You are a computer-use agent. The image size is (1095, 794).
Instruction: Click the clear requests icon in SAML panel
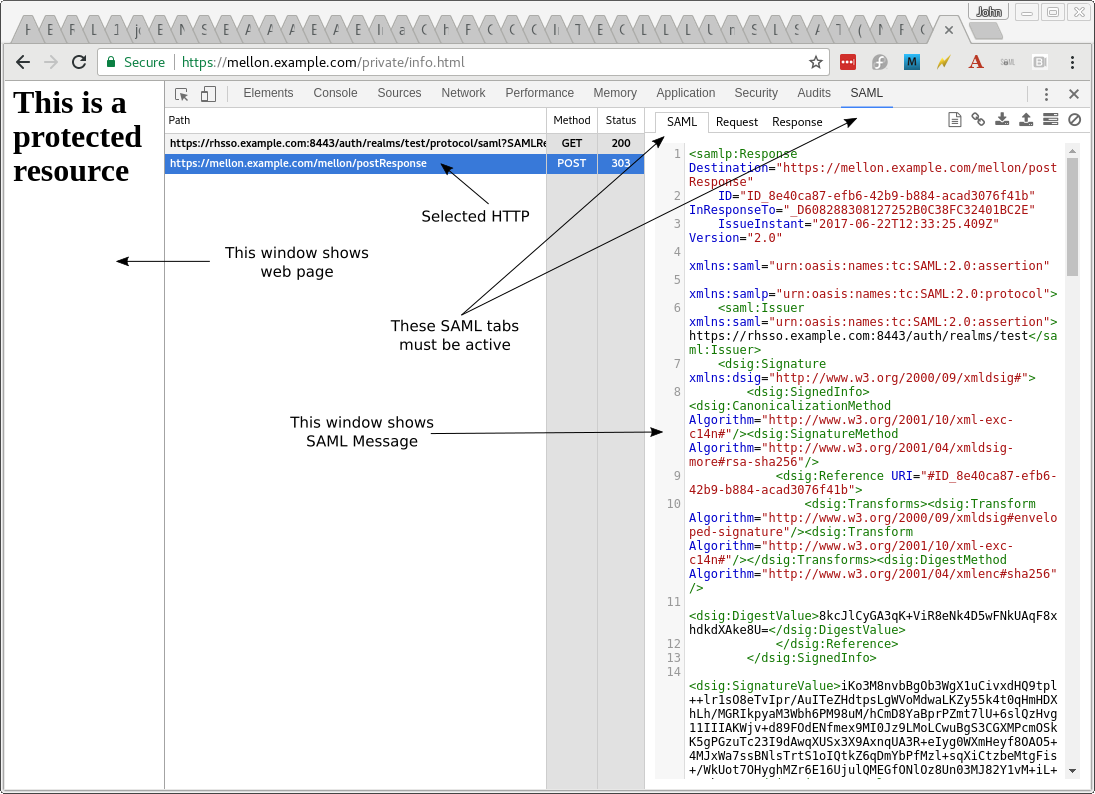pyautogui.click(x=1075, y=120)
